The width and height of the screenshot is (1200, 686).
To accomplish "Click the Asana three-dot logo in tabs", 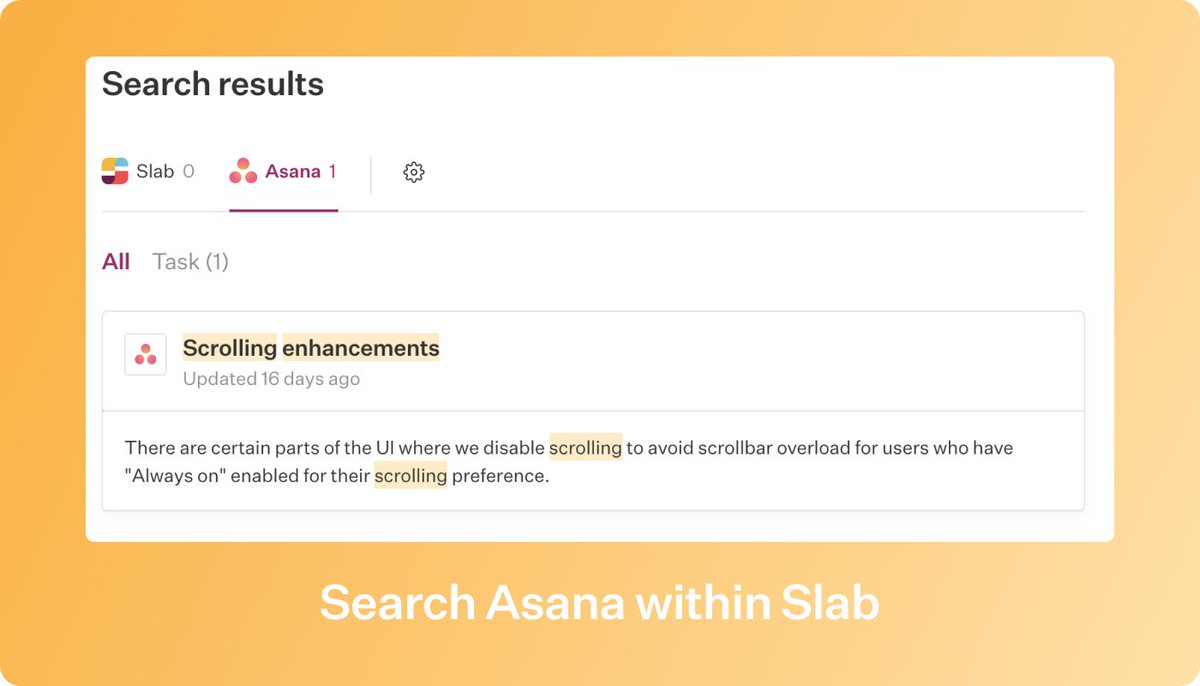I will (243, 171).
